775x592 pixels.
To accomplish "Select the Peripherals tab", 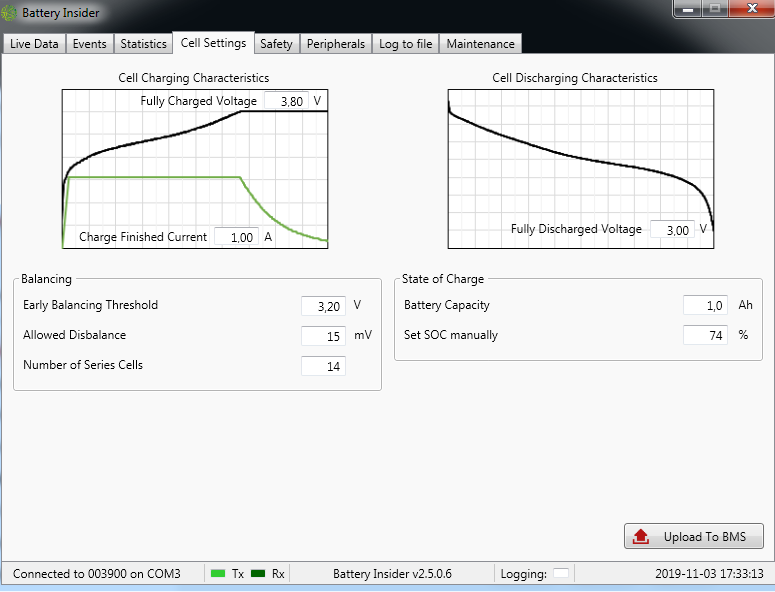I will 335,44.
